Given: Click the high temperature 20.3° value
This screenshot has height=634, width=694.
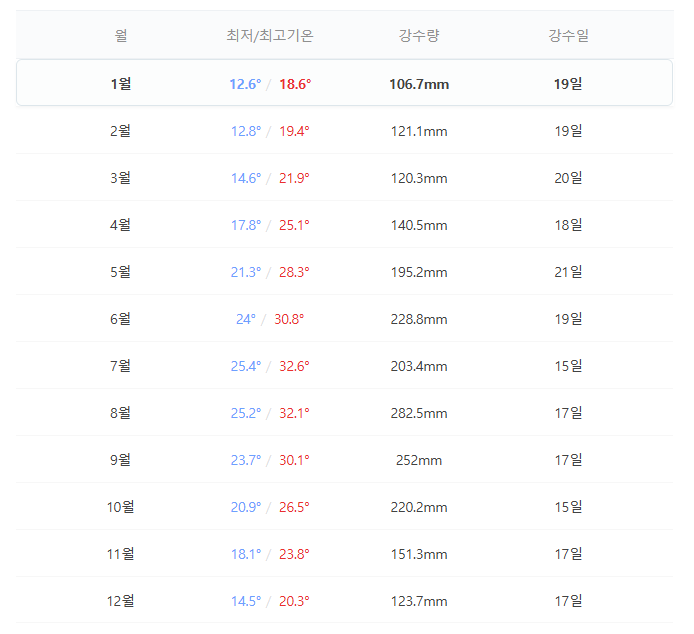Looking at the screenshot, I should [x=294, y=602].
